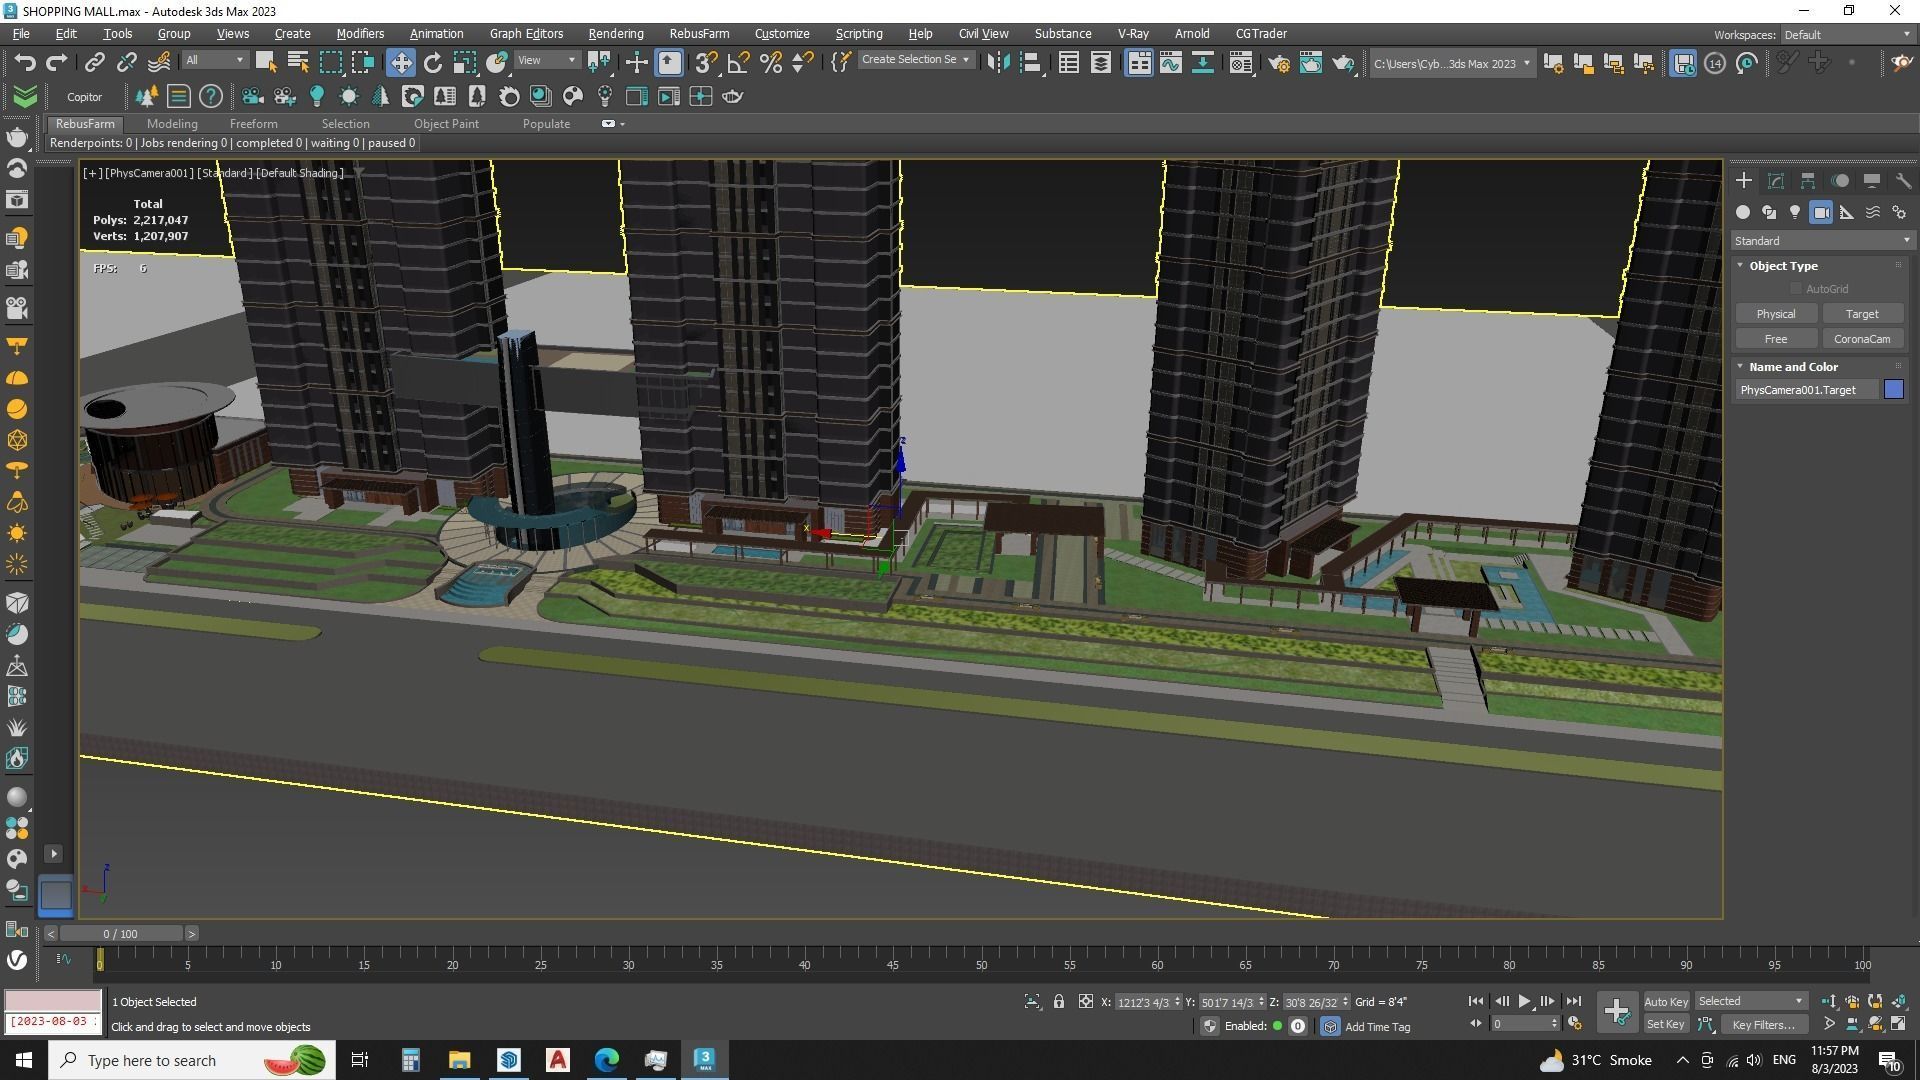The image size is (1920, 1080).
Task: Select the Select and Link tool
Action: tap(94, 63)
